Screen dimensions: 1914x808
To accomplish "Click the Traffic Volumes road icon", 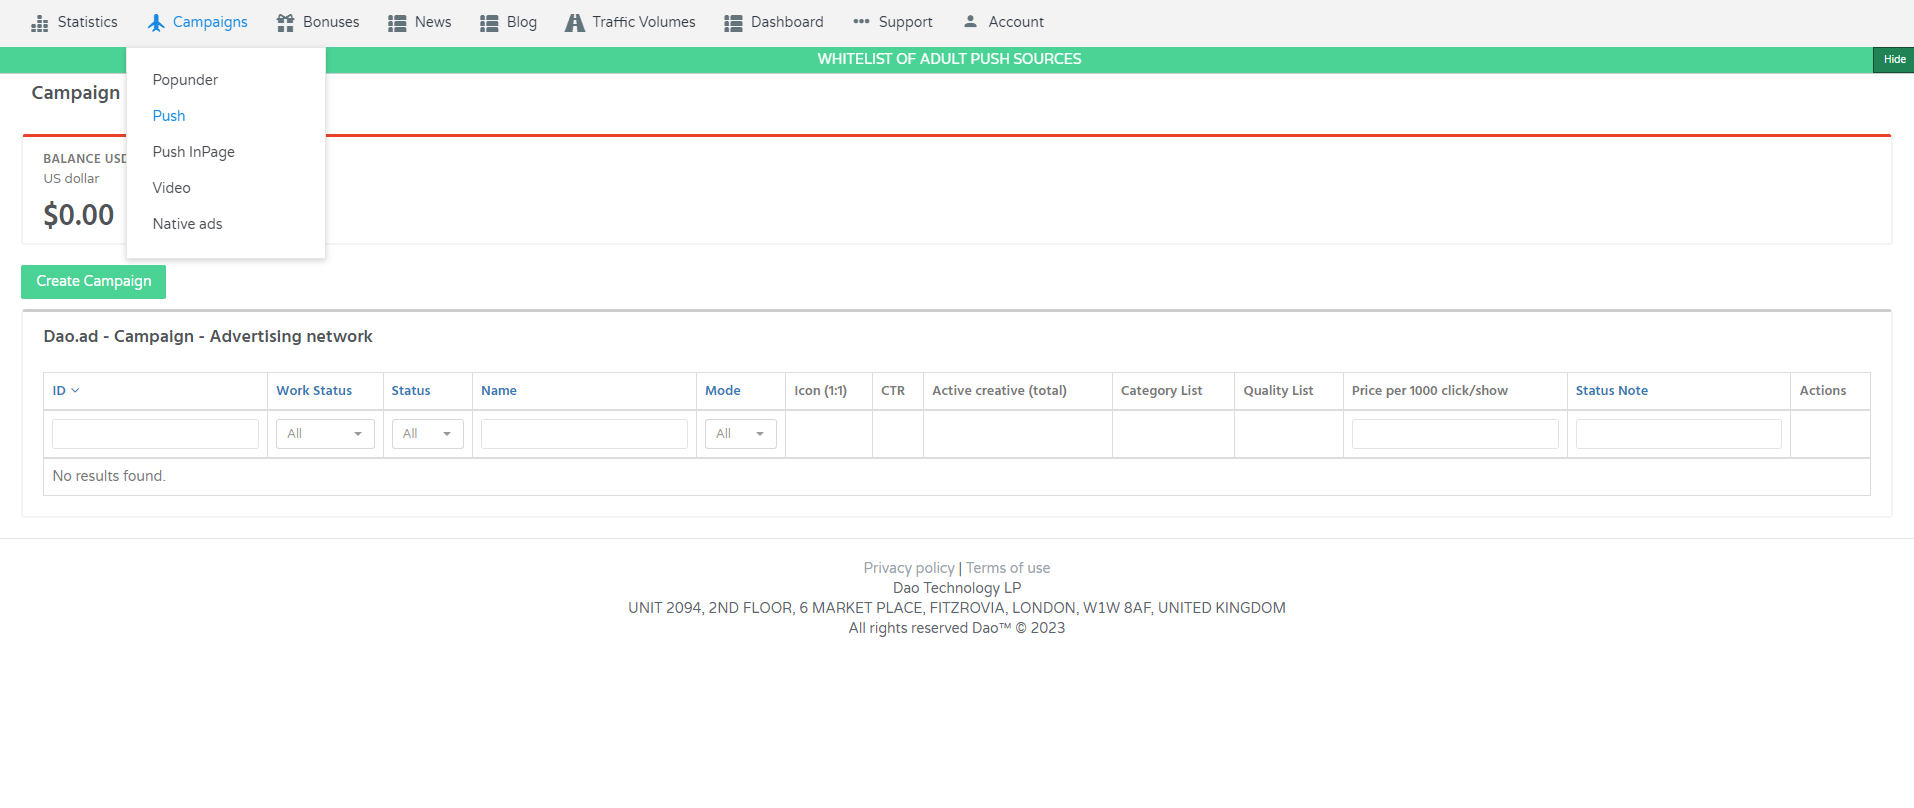I will (x=575, y=23).
